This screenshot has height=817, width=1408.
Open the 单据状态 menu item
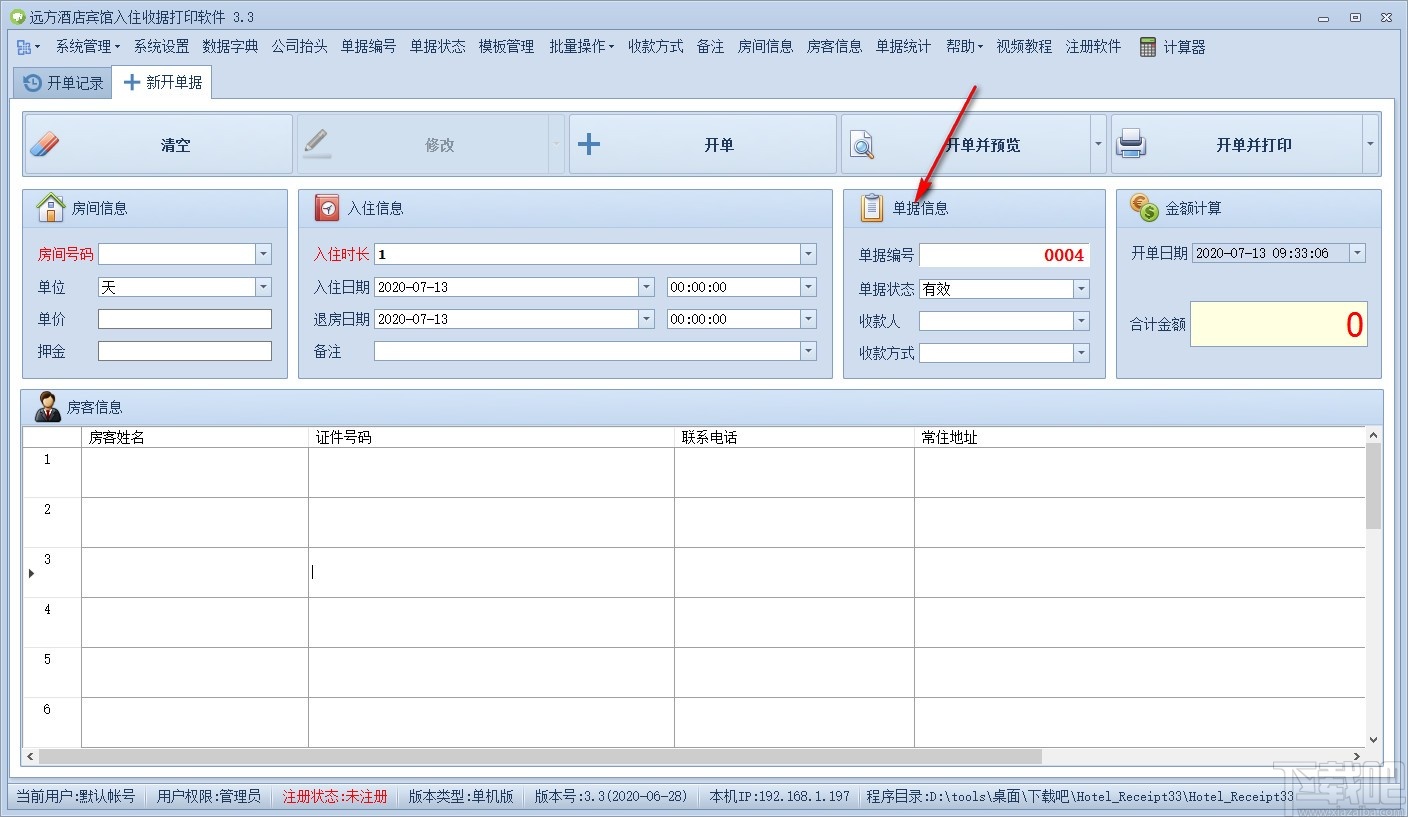(x=437, y=47)
